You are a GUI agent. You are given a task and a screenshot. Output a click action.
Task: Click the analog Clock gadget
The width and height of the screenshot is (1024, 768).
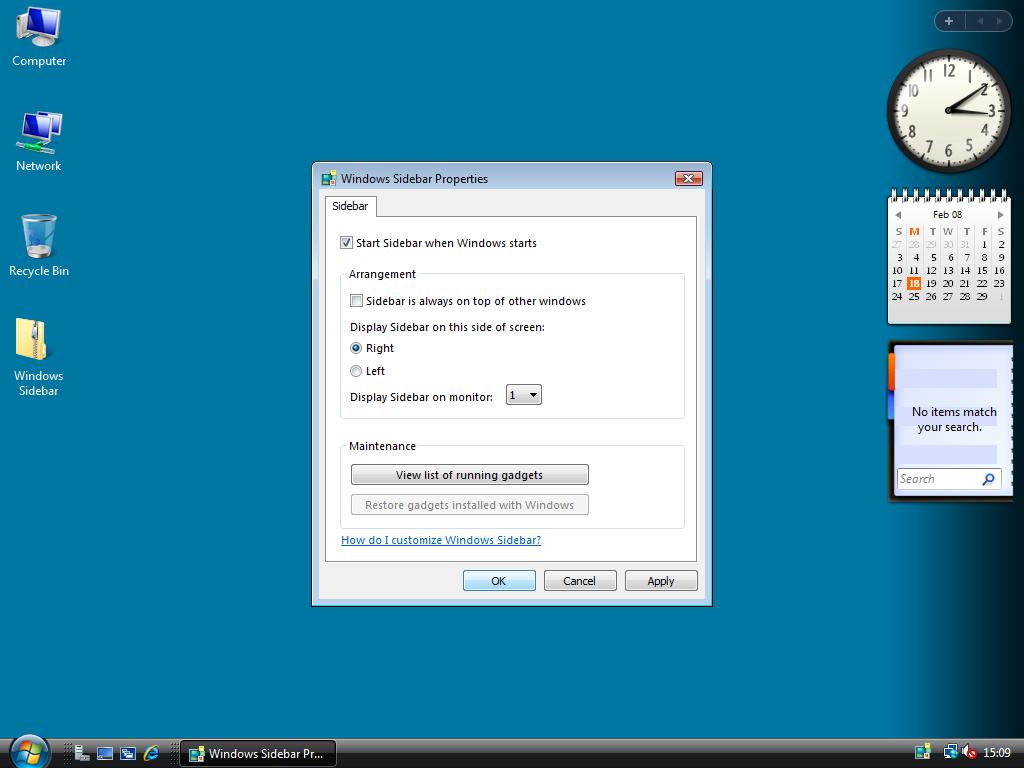(948, 110)
